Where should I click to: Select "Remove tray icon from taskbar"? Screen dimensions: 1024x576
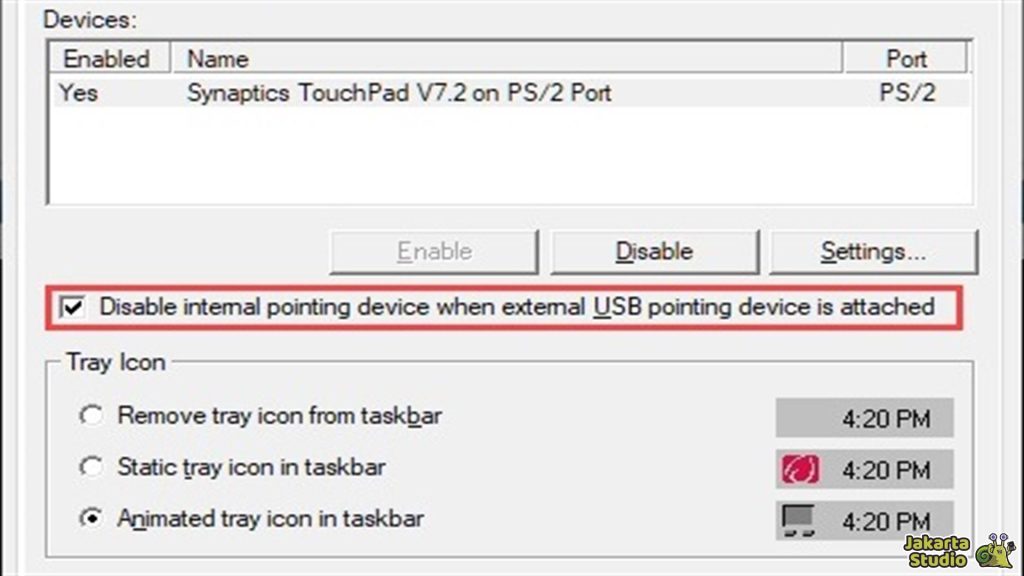92,415
